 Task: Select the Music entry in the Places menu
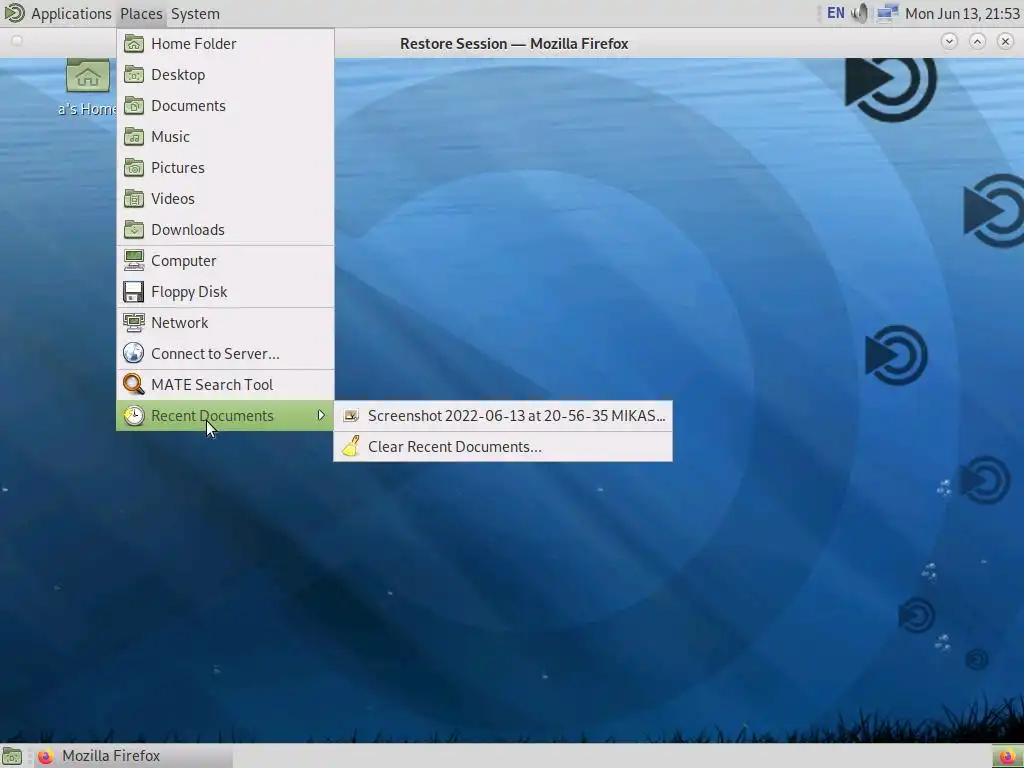(225, 136)
